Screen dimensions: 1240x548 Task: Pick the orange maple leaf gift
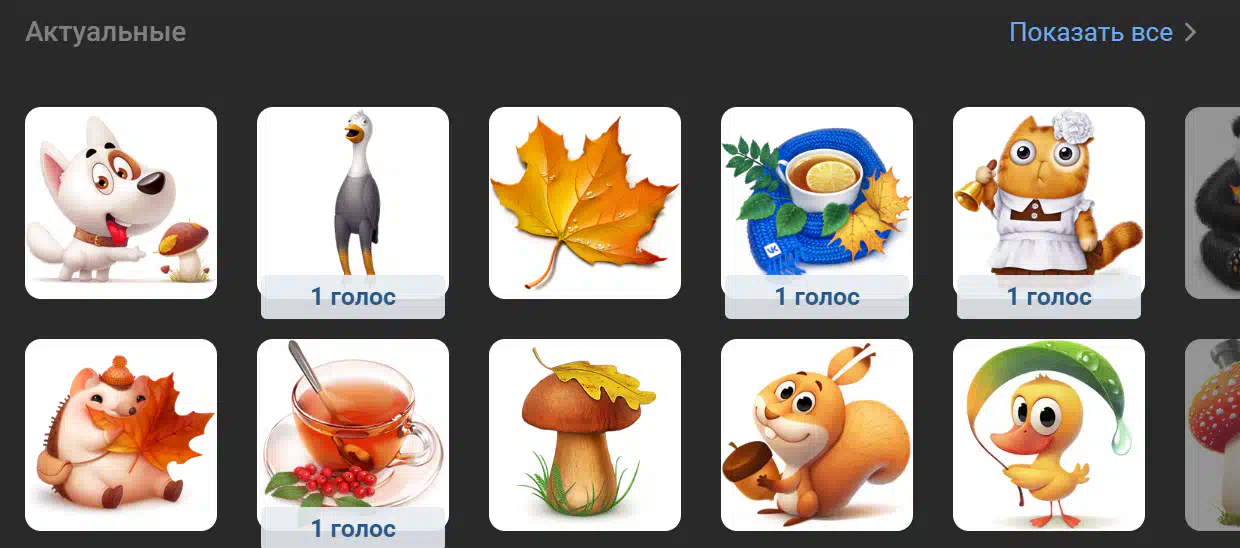[585, 203]
